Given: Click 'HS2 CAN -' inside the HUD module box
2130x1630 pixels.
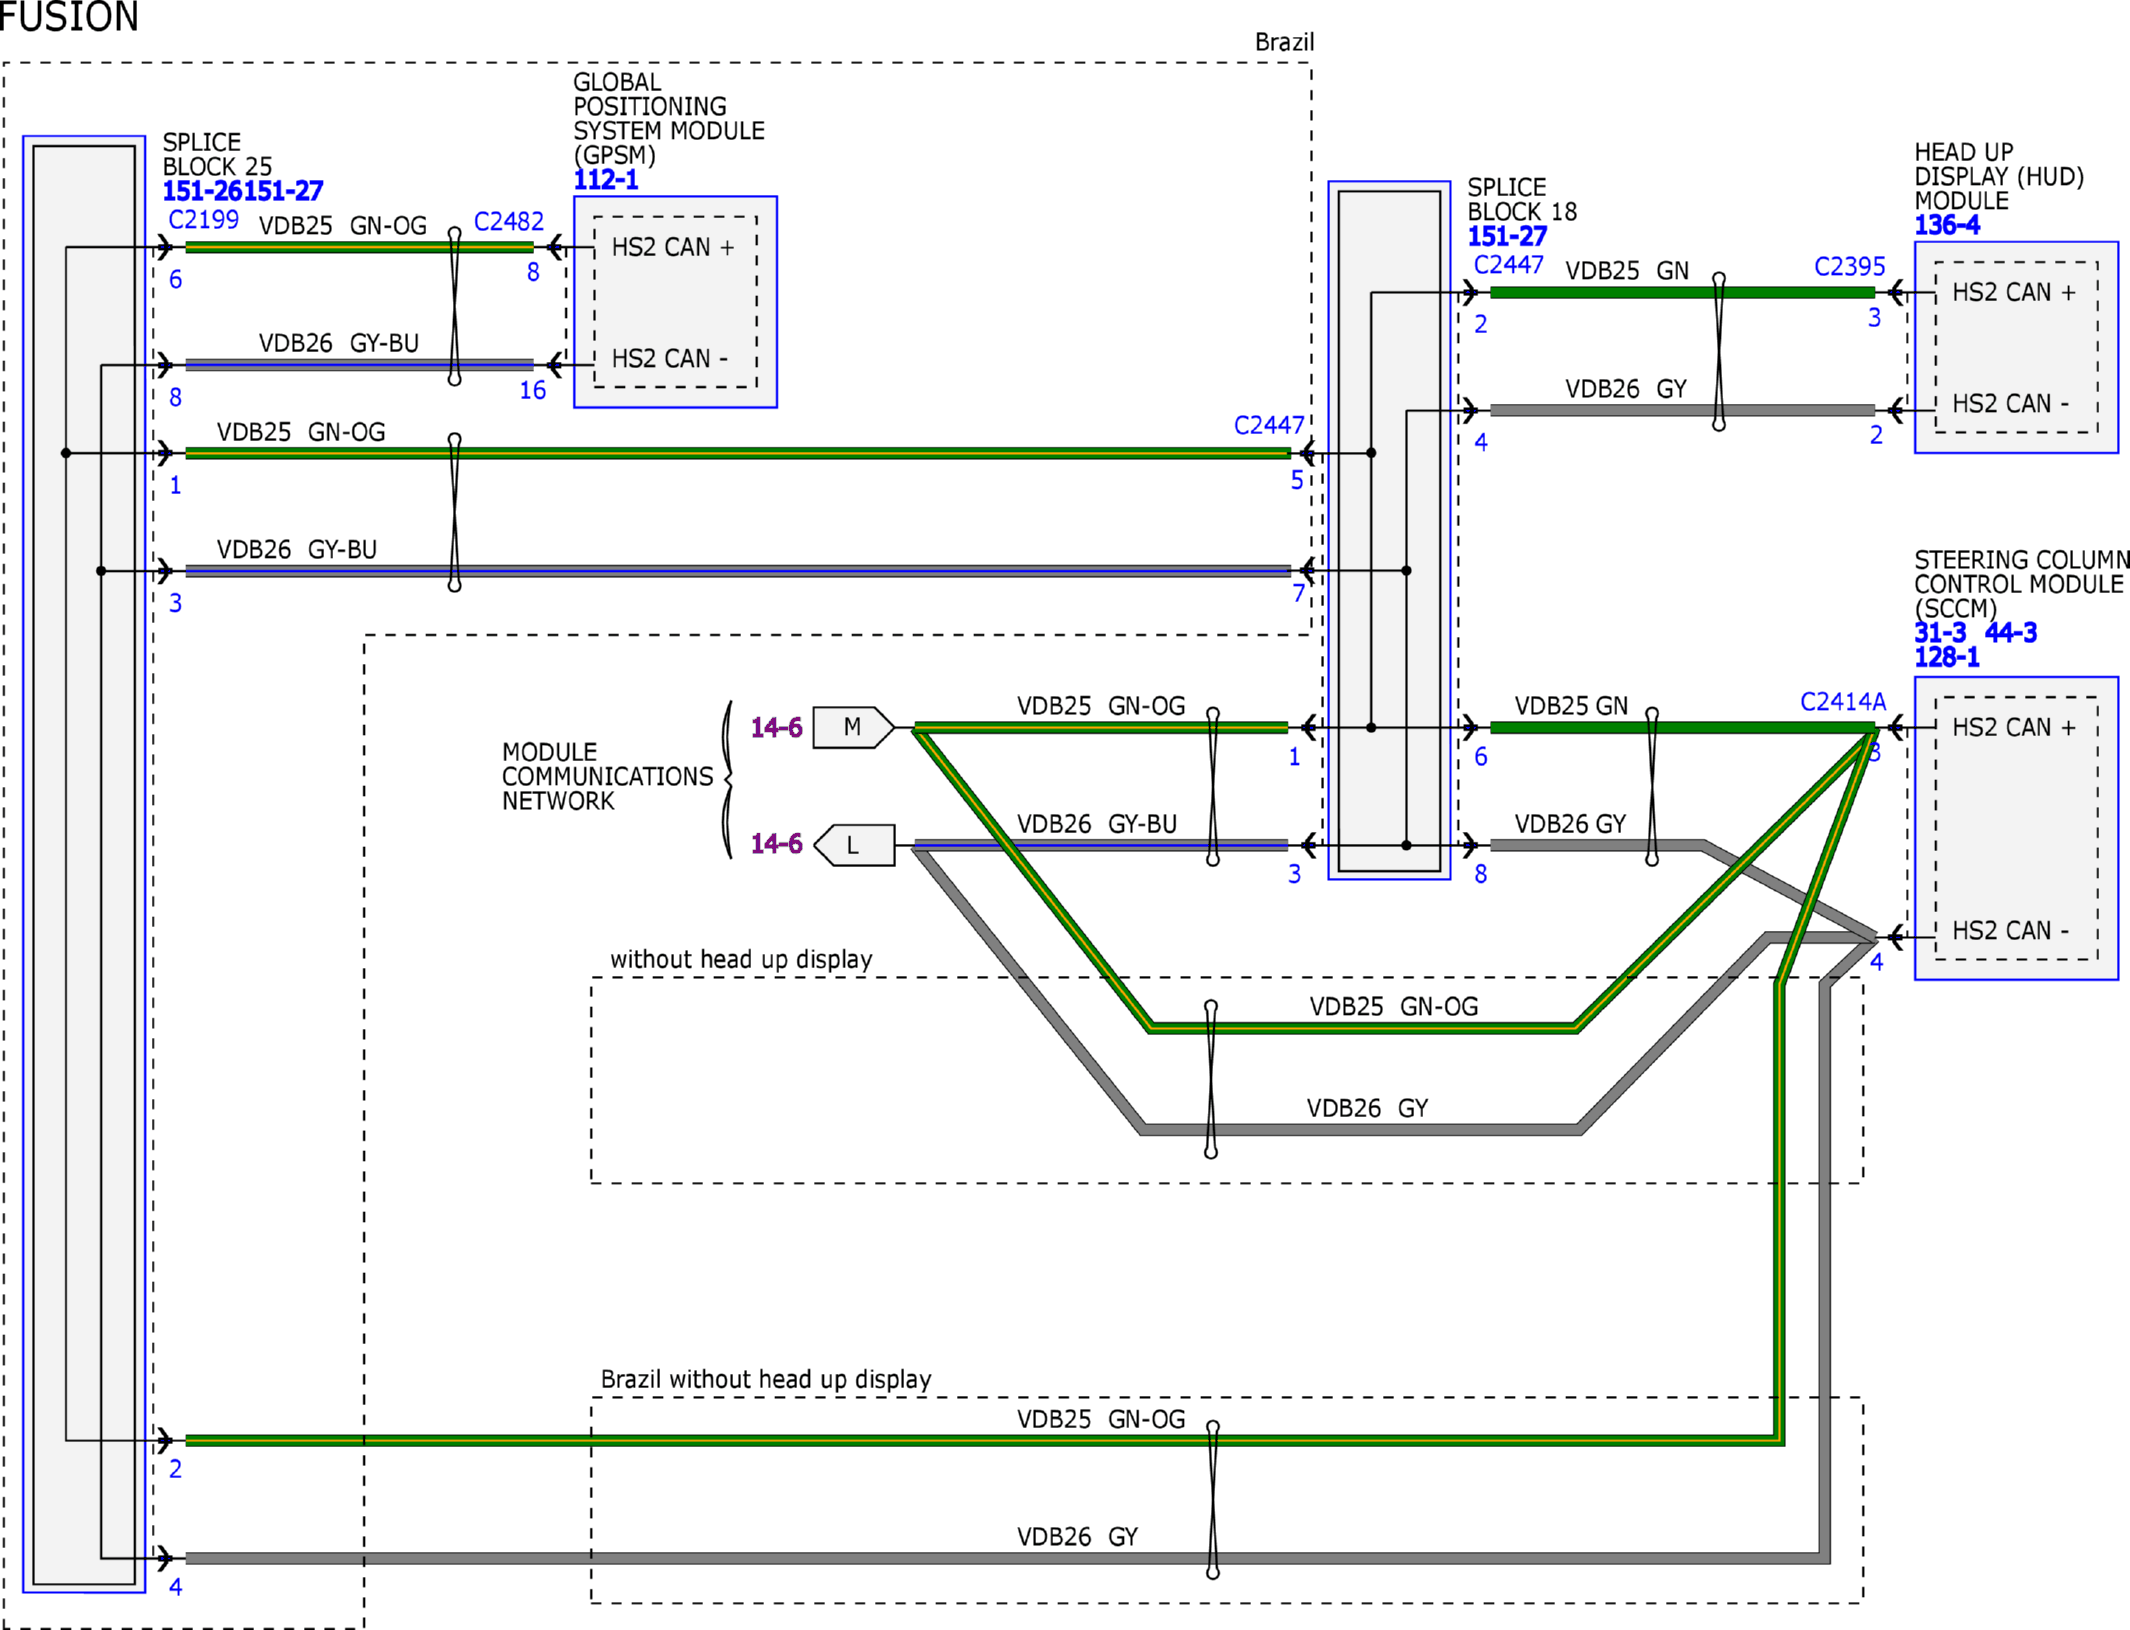Looking at the screenshot, I should [x=2011, y=403].
